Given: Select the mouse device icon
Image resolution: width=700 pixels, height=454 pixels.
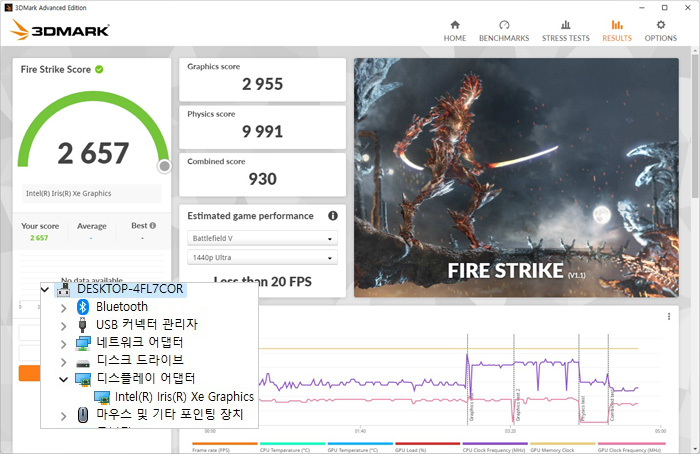Looking at the screenshot, I should 83,415.
